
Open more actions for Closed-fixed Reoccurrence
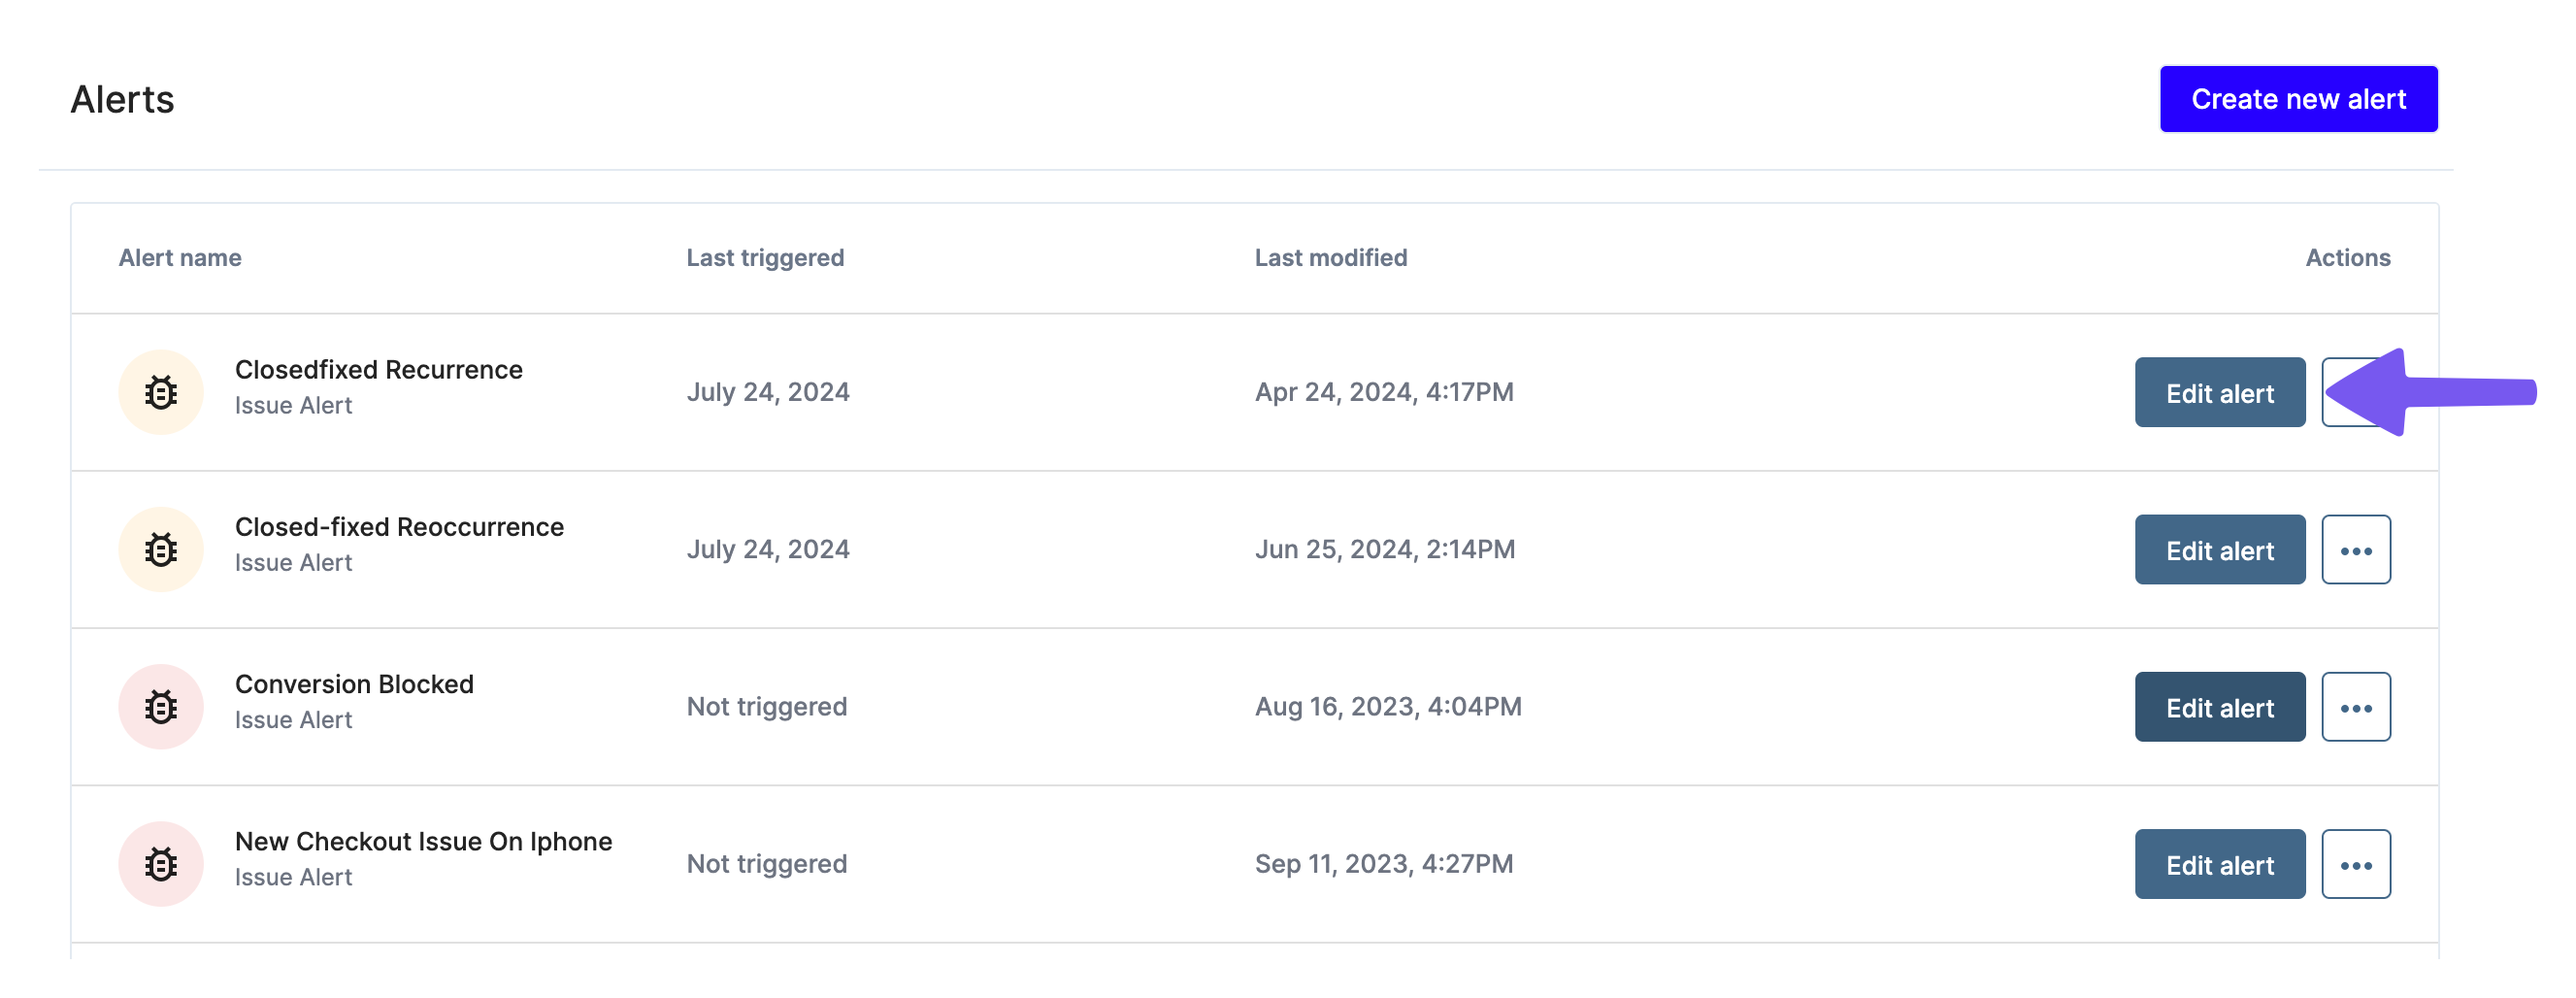pos(2356,550)
